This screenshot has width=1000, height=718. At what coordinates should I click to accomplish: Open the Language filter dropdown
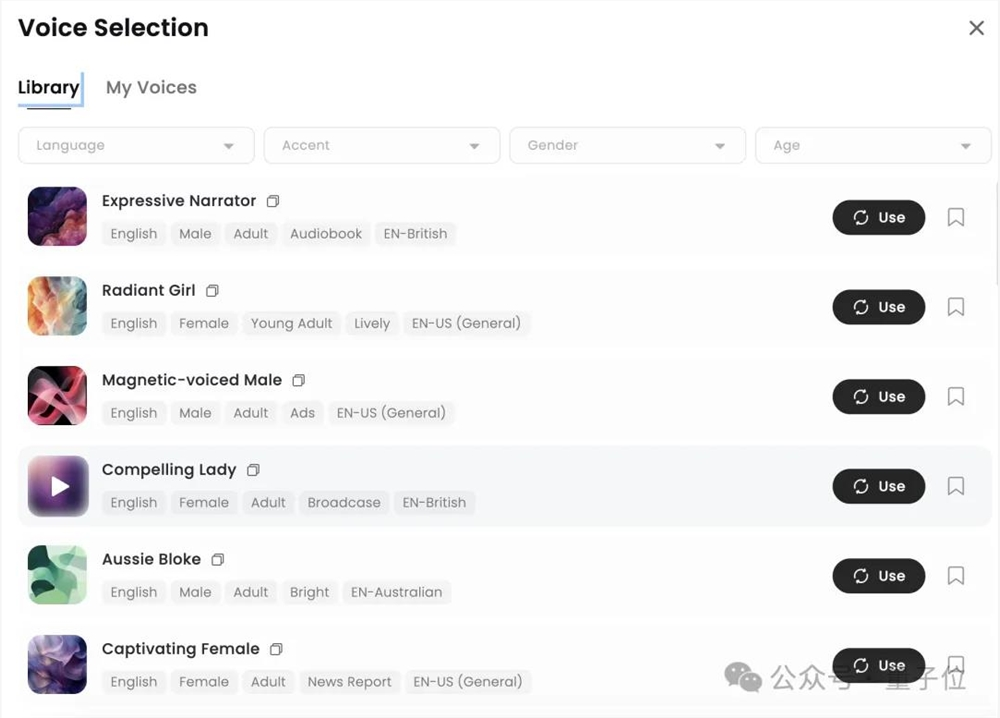136,146
